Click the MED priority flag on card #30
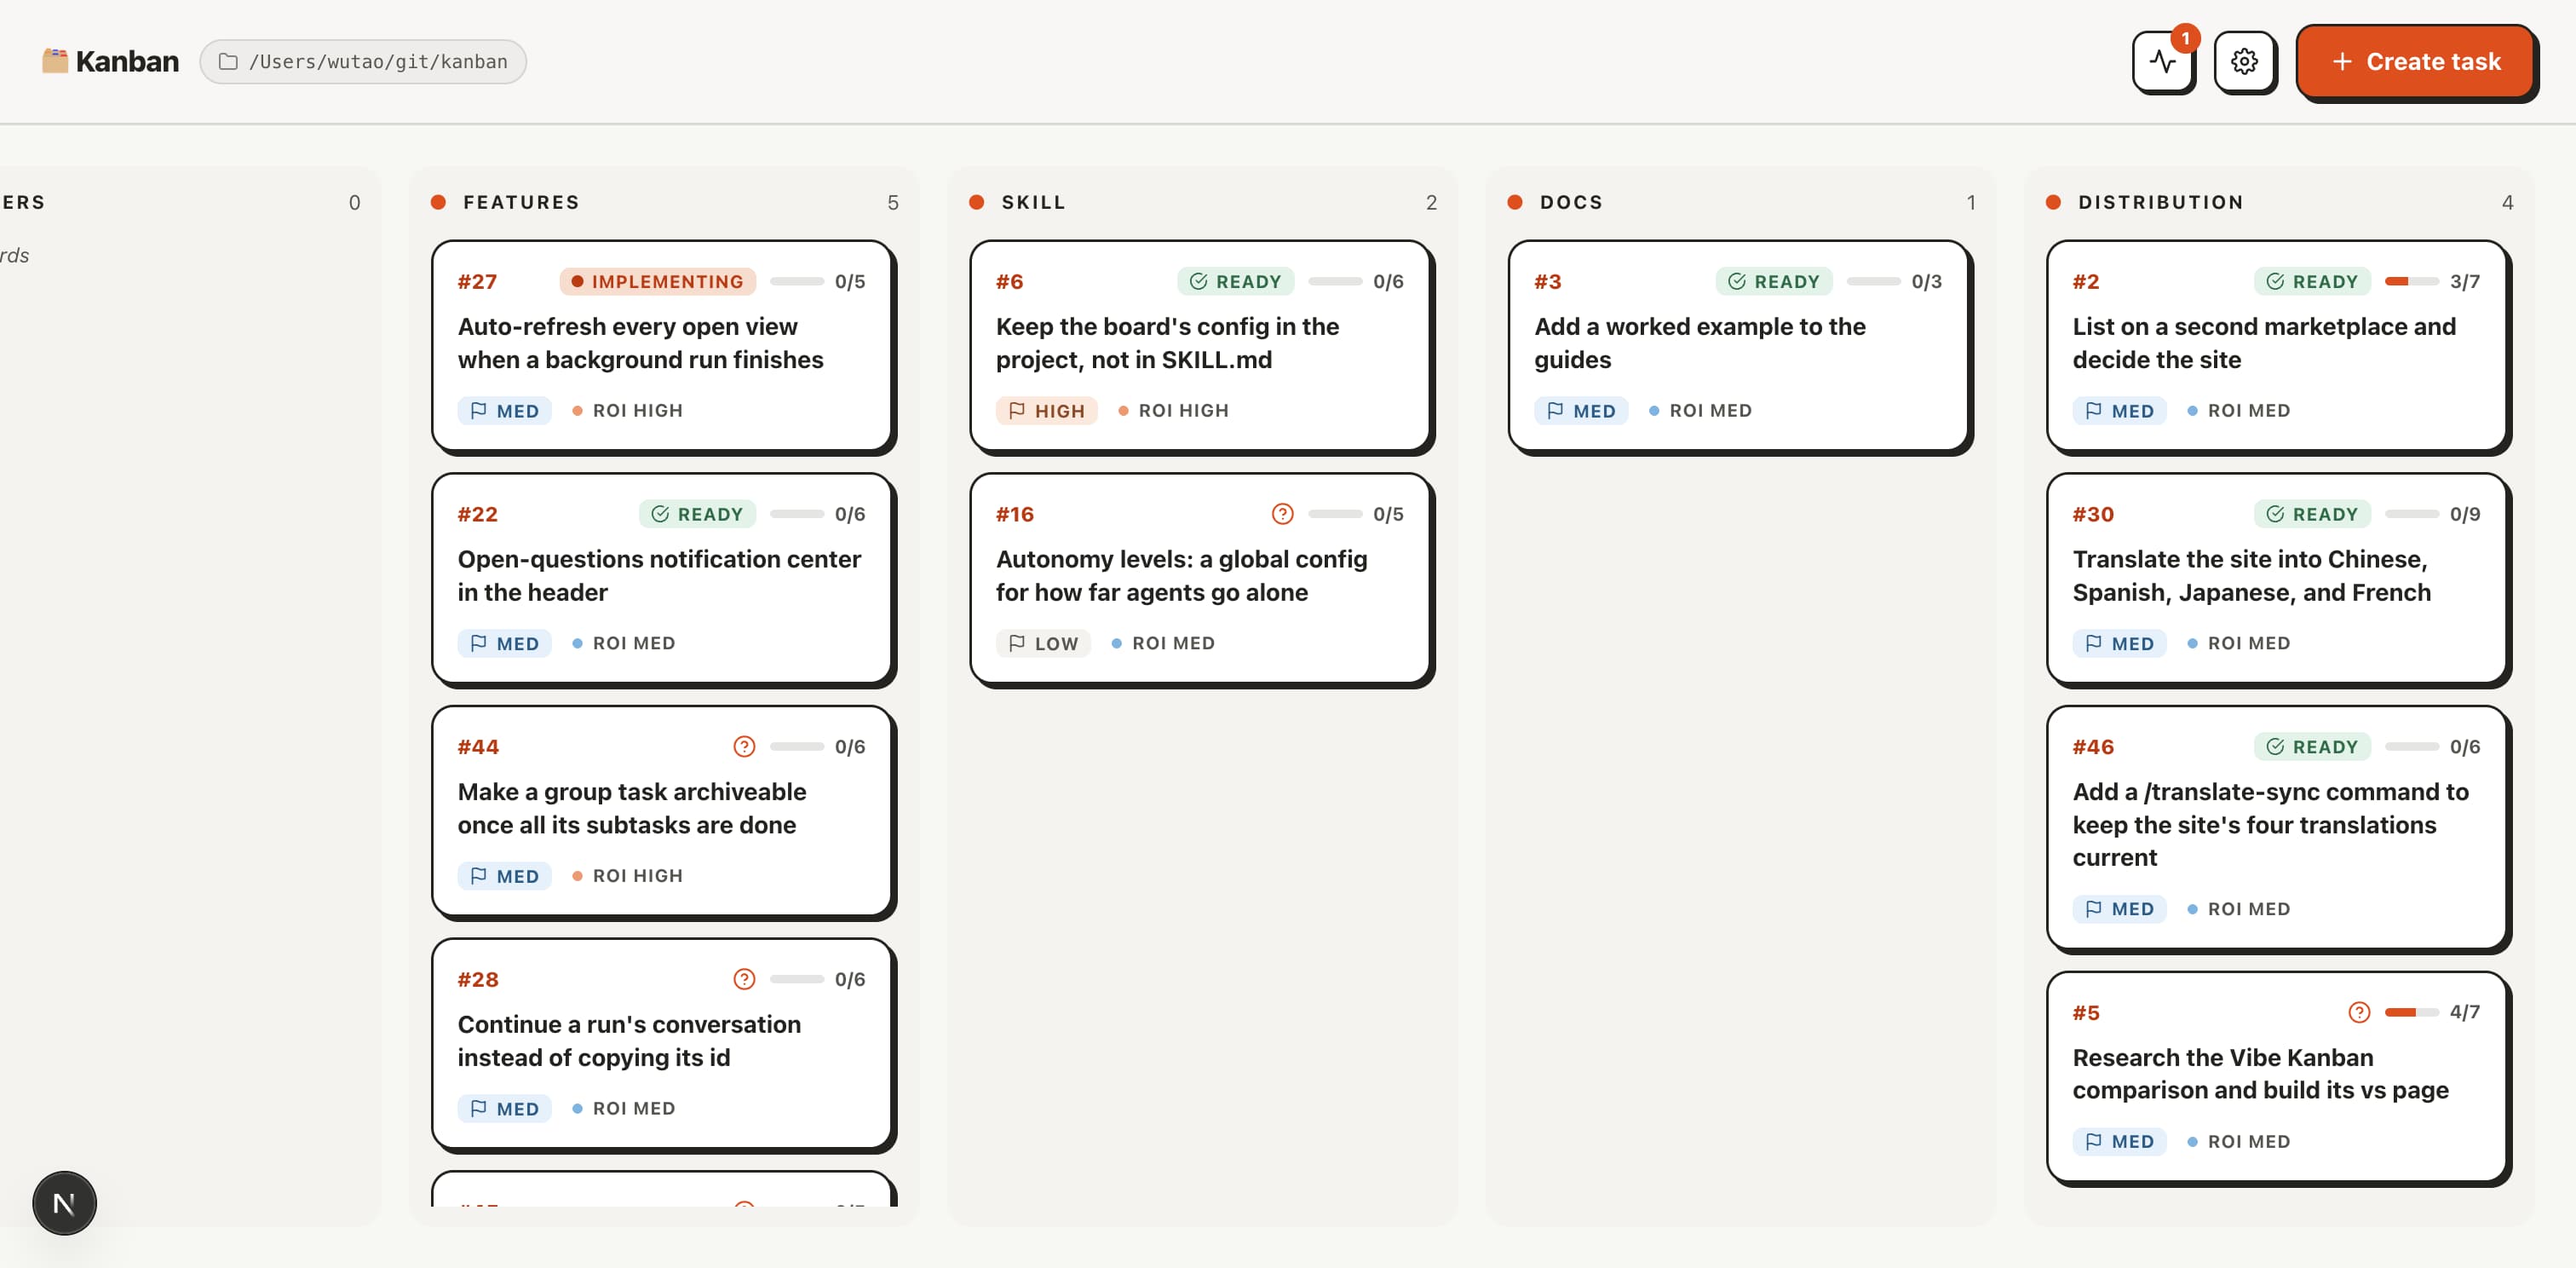2576x1268 pixels. tap(2119, 644)
